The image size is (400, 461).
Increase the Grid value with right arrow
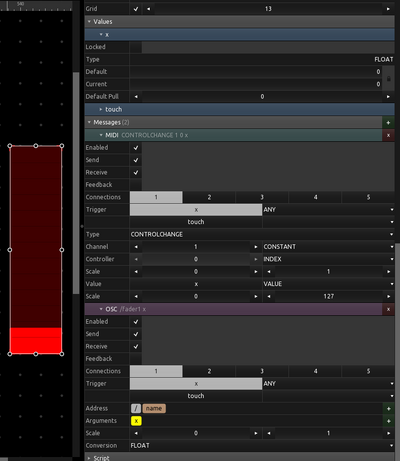click(388, 9)
